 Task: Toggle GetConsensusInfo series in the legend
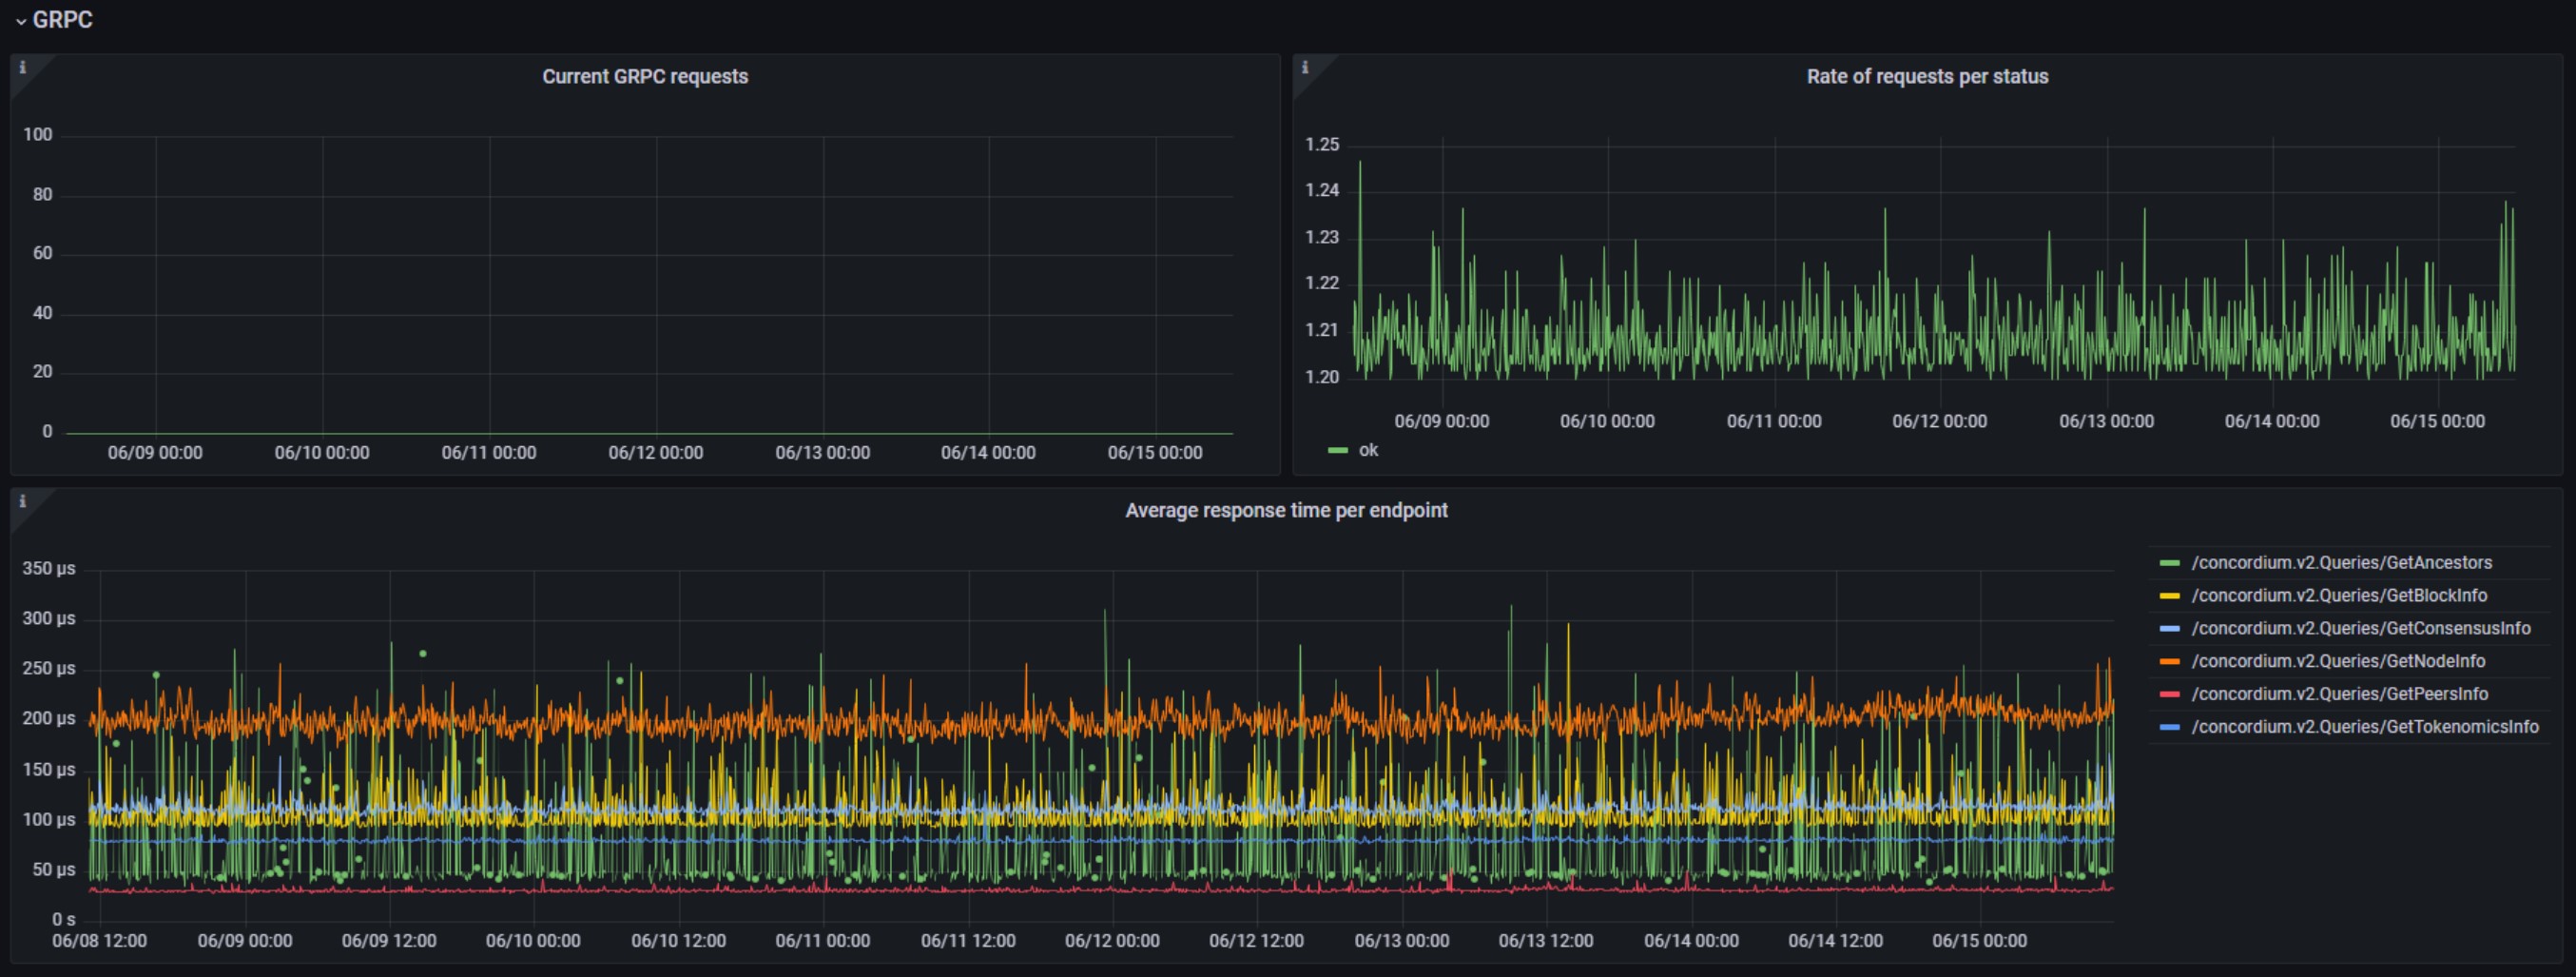click(2360, 628)
